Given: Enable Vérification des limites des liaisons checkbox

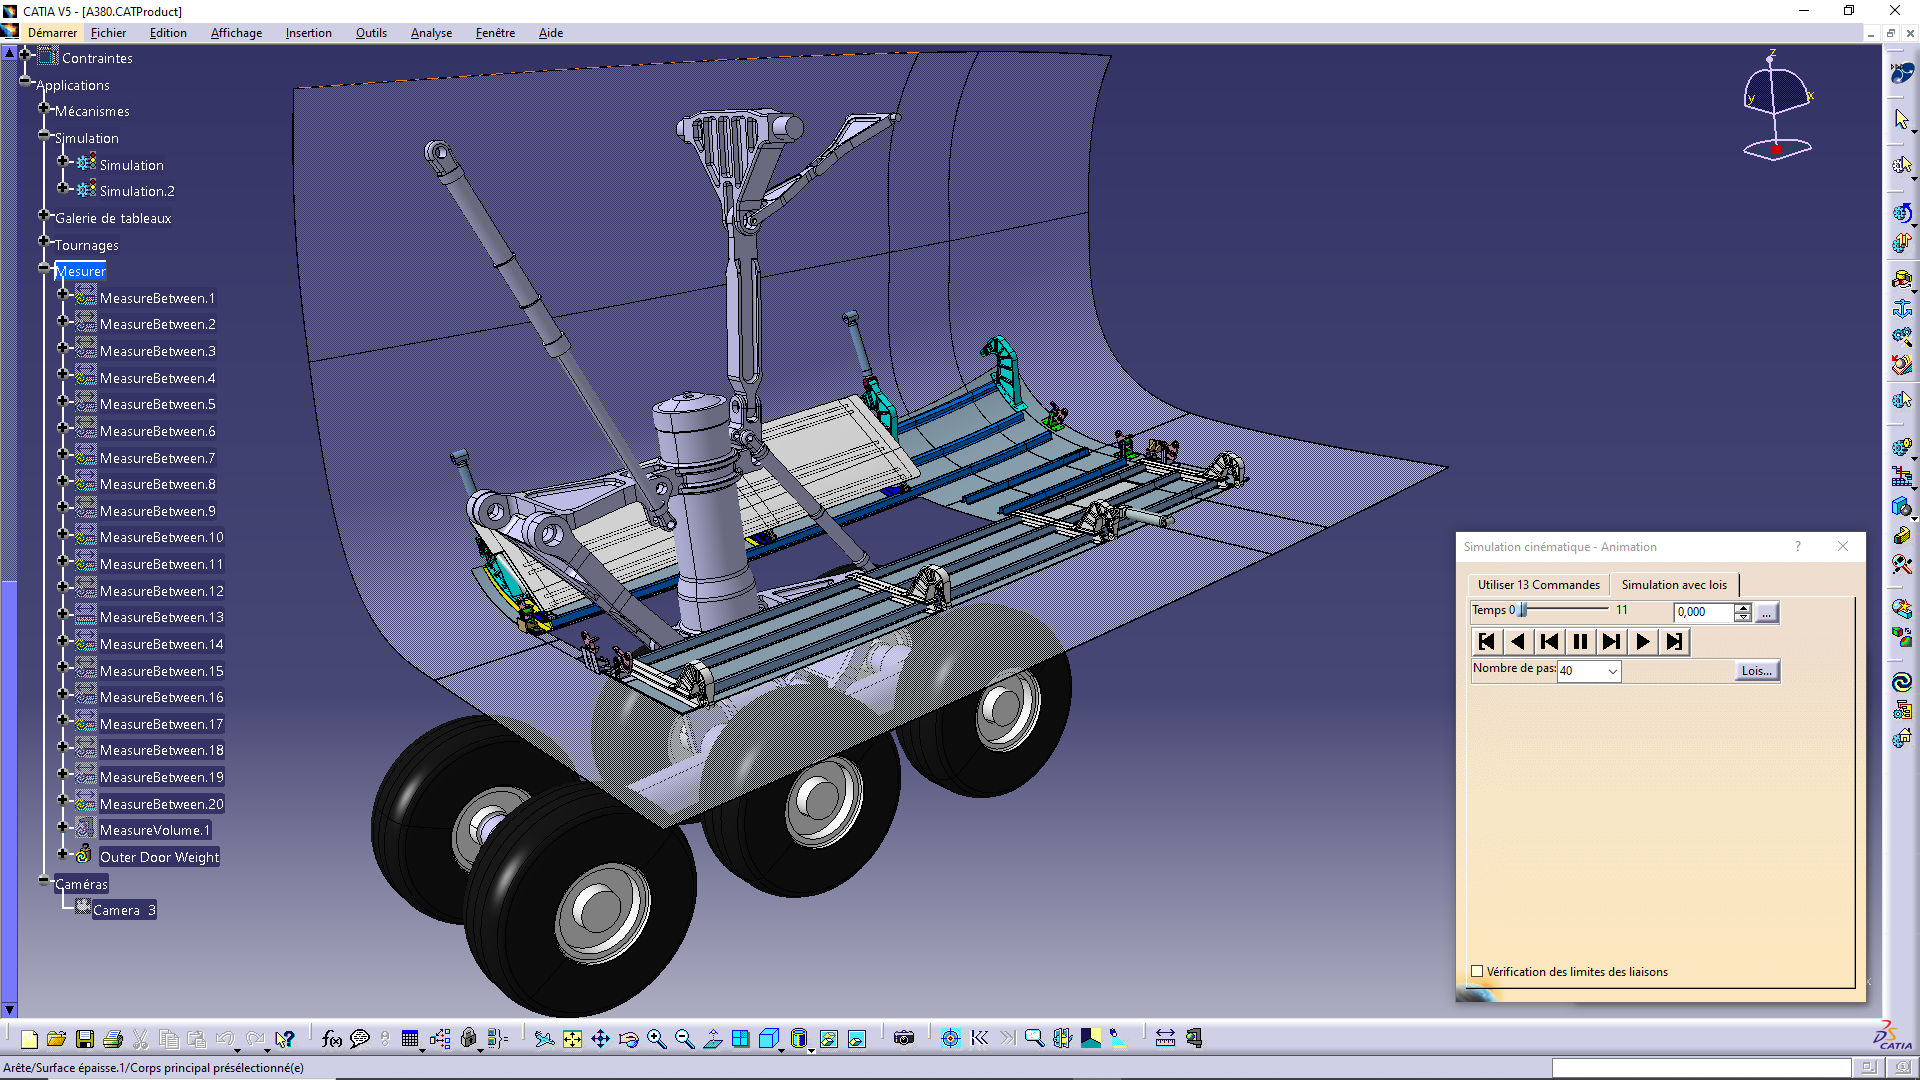Looking at the screenshot, I should click(x=1477, y=971).
